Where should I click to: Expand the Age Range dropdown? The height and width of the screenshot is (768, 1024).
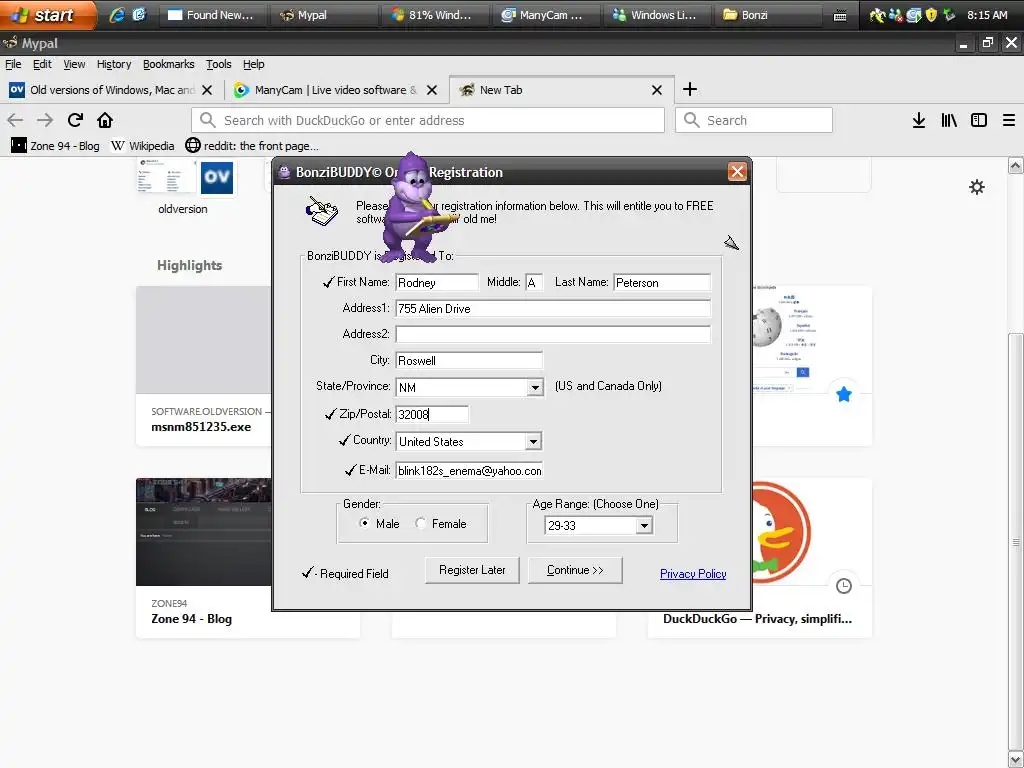(644, 525)
